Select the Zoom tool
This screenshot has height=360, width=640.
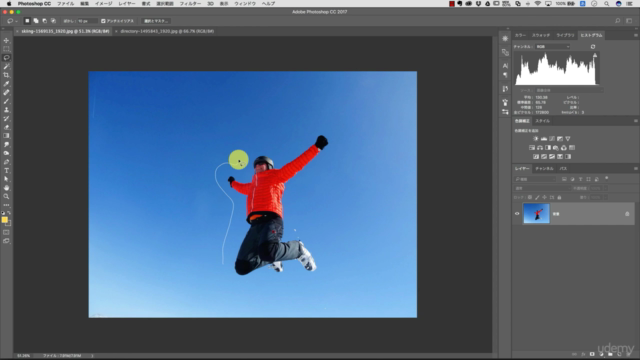6,196
